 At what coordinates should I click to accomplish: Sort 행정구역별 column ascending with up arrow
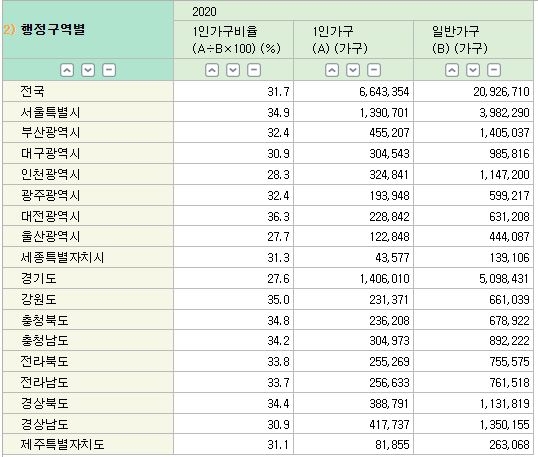click(67, 70)
